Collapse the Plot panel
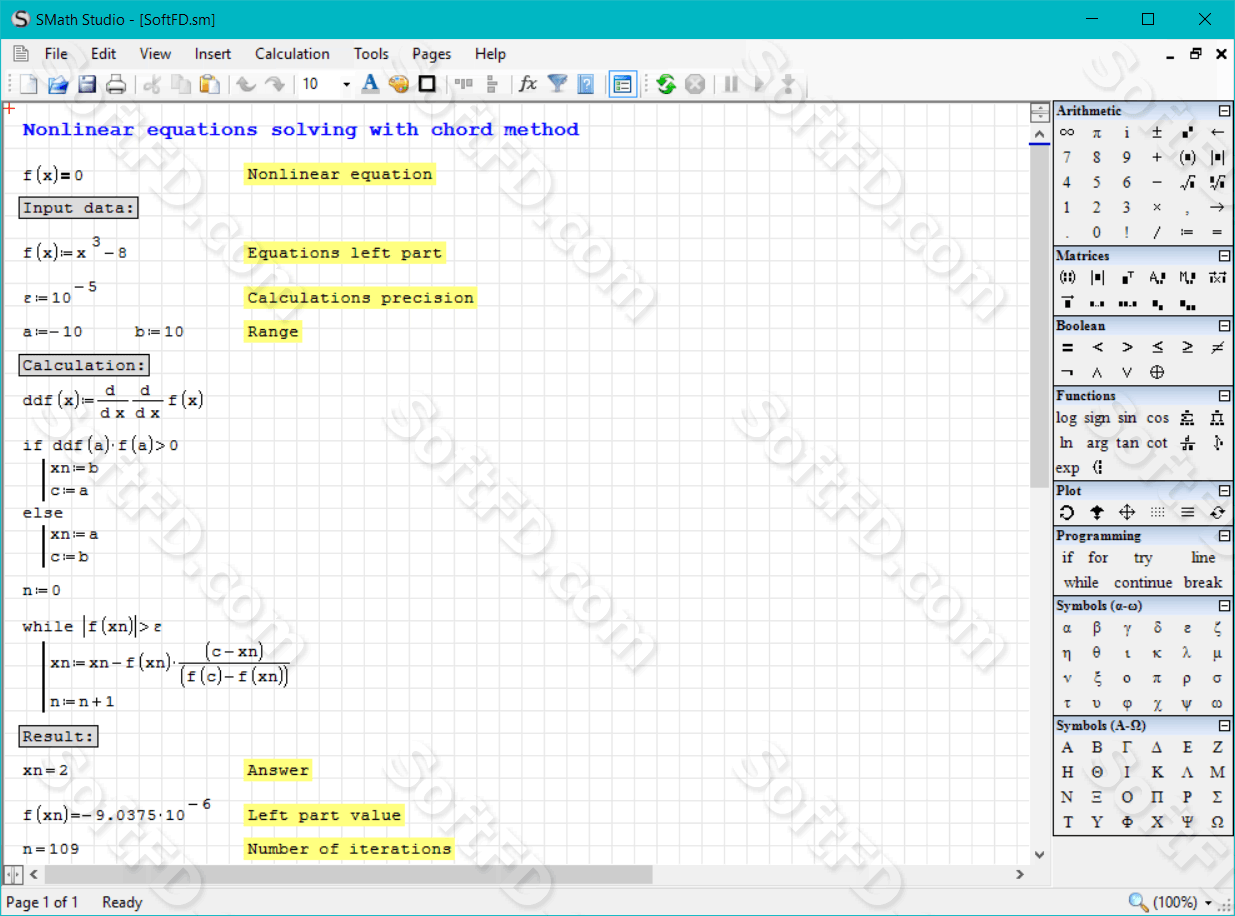 point(1224,491)
